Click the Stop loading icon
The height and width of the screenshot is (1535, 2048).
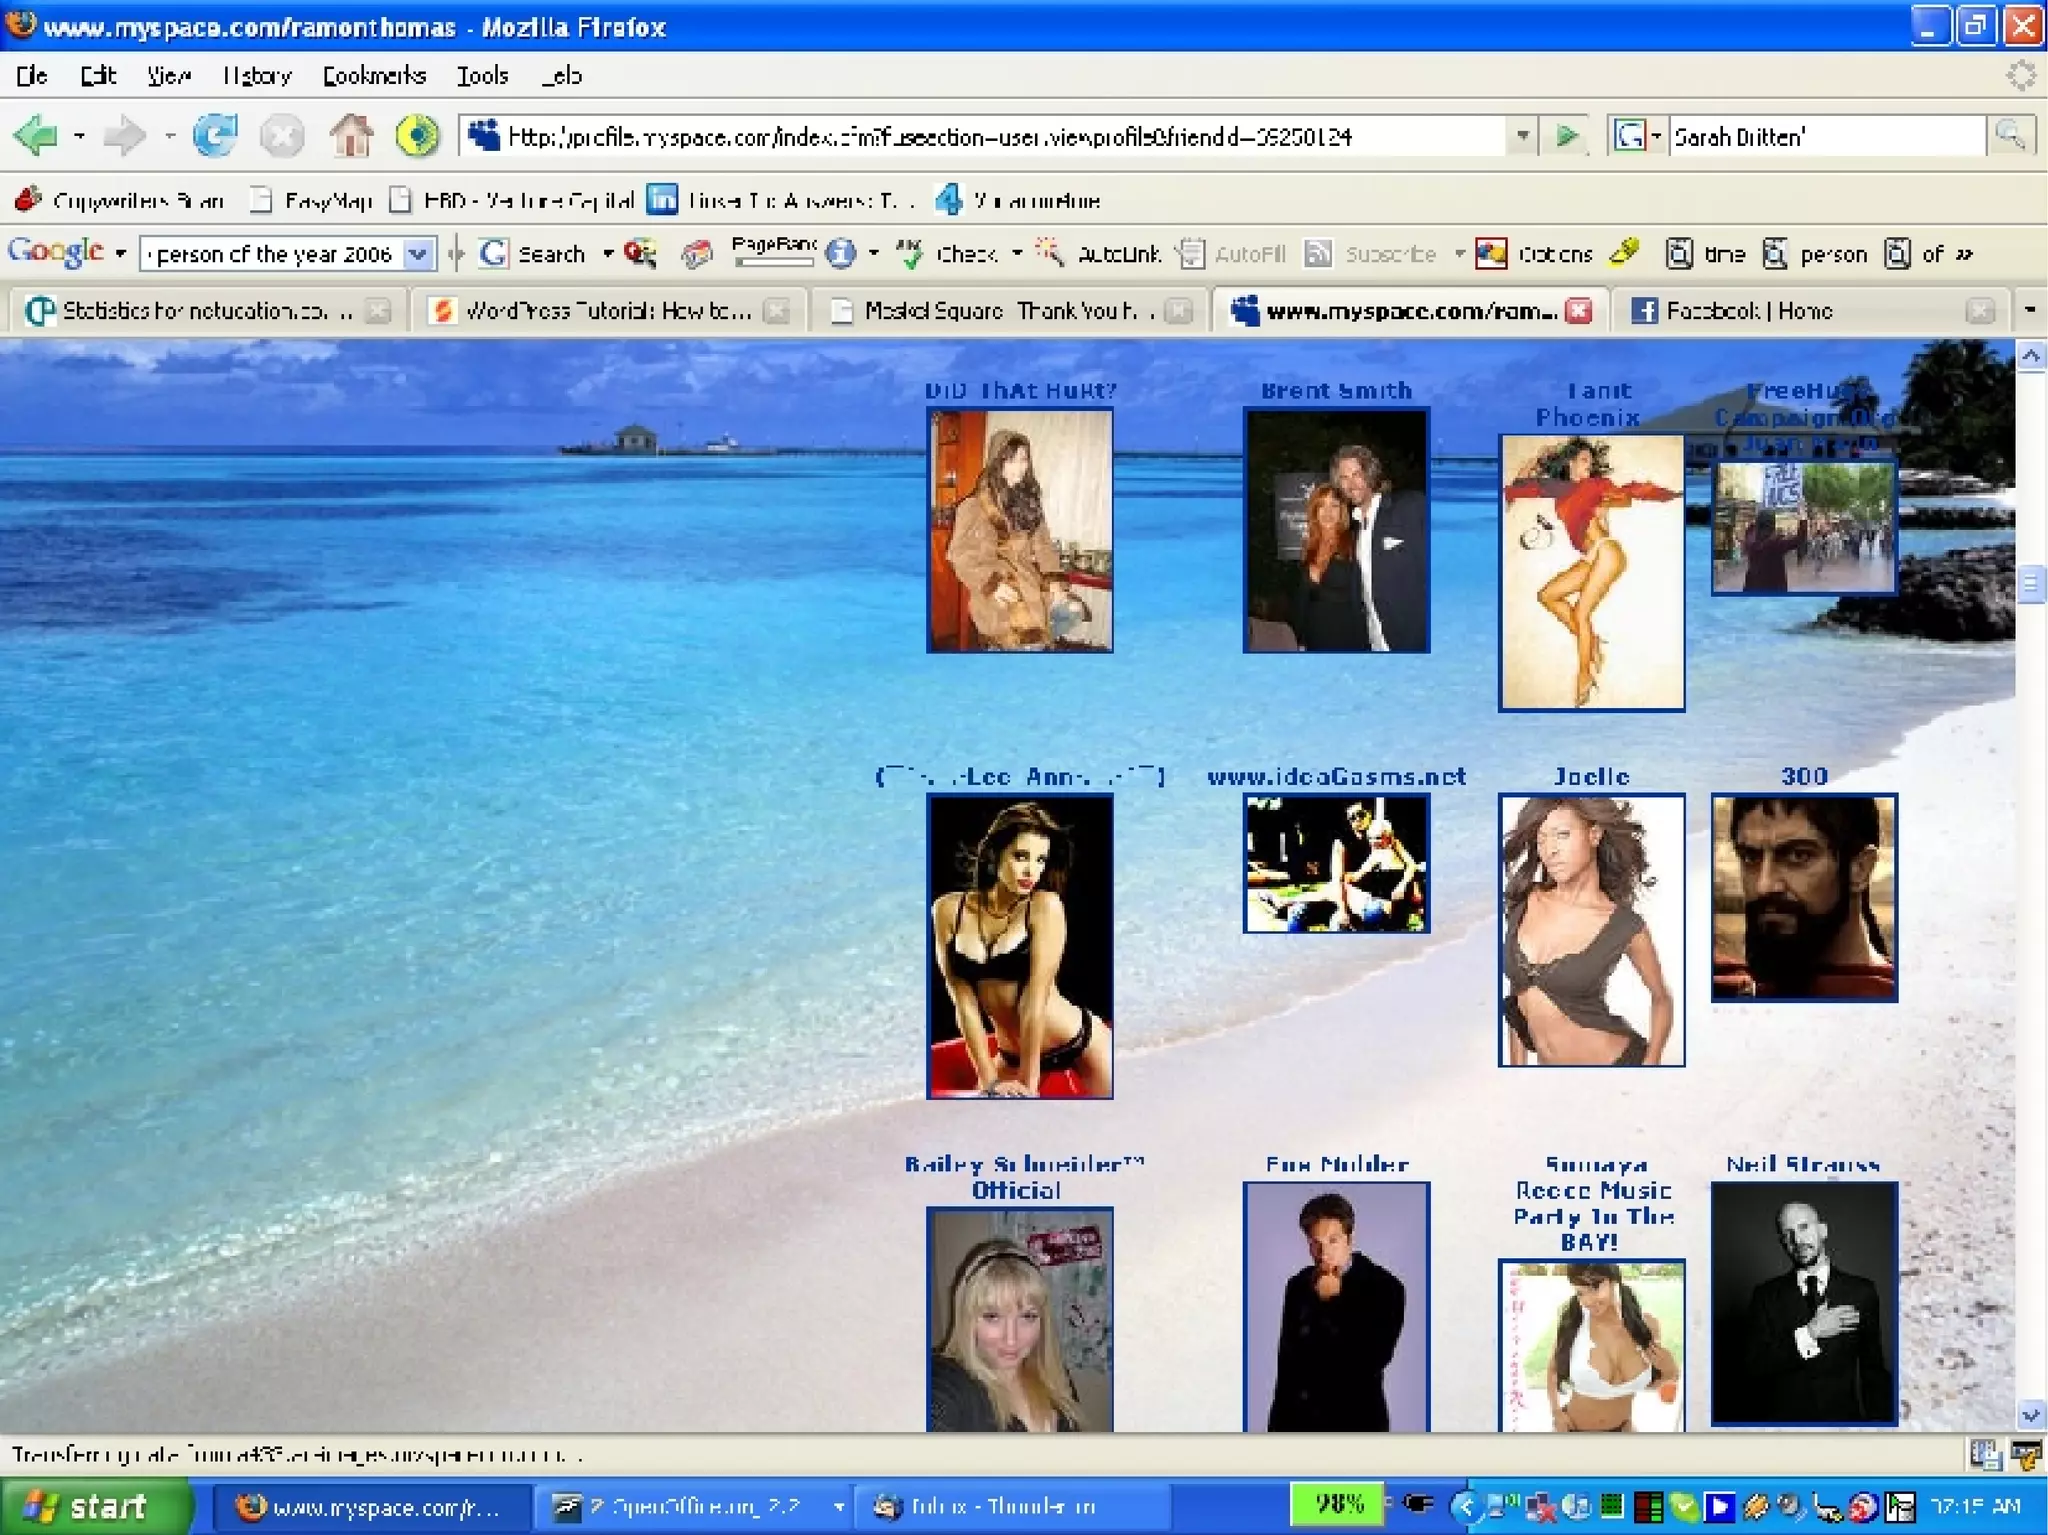[282, 136]
